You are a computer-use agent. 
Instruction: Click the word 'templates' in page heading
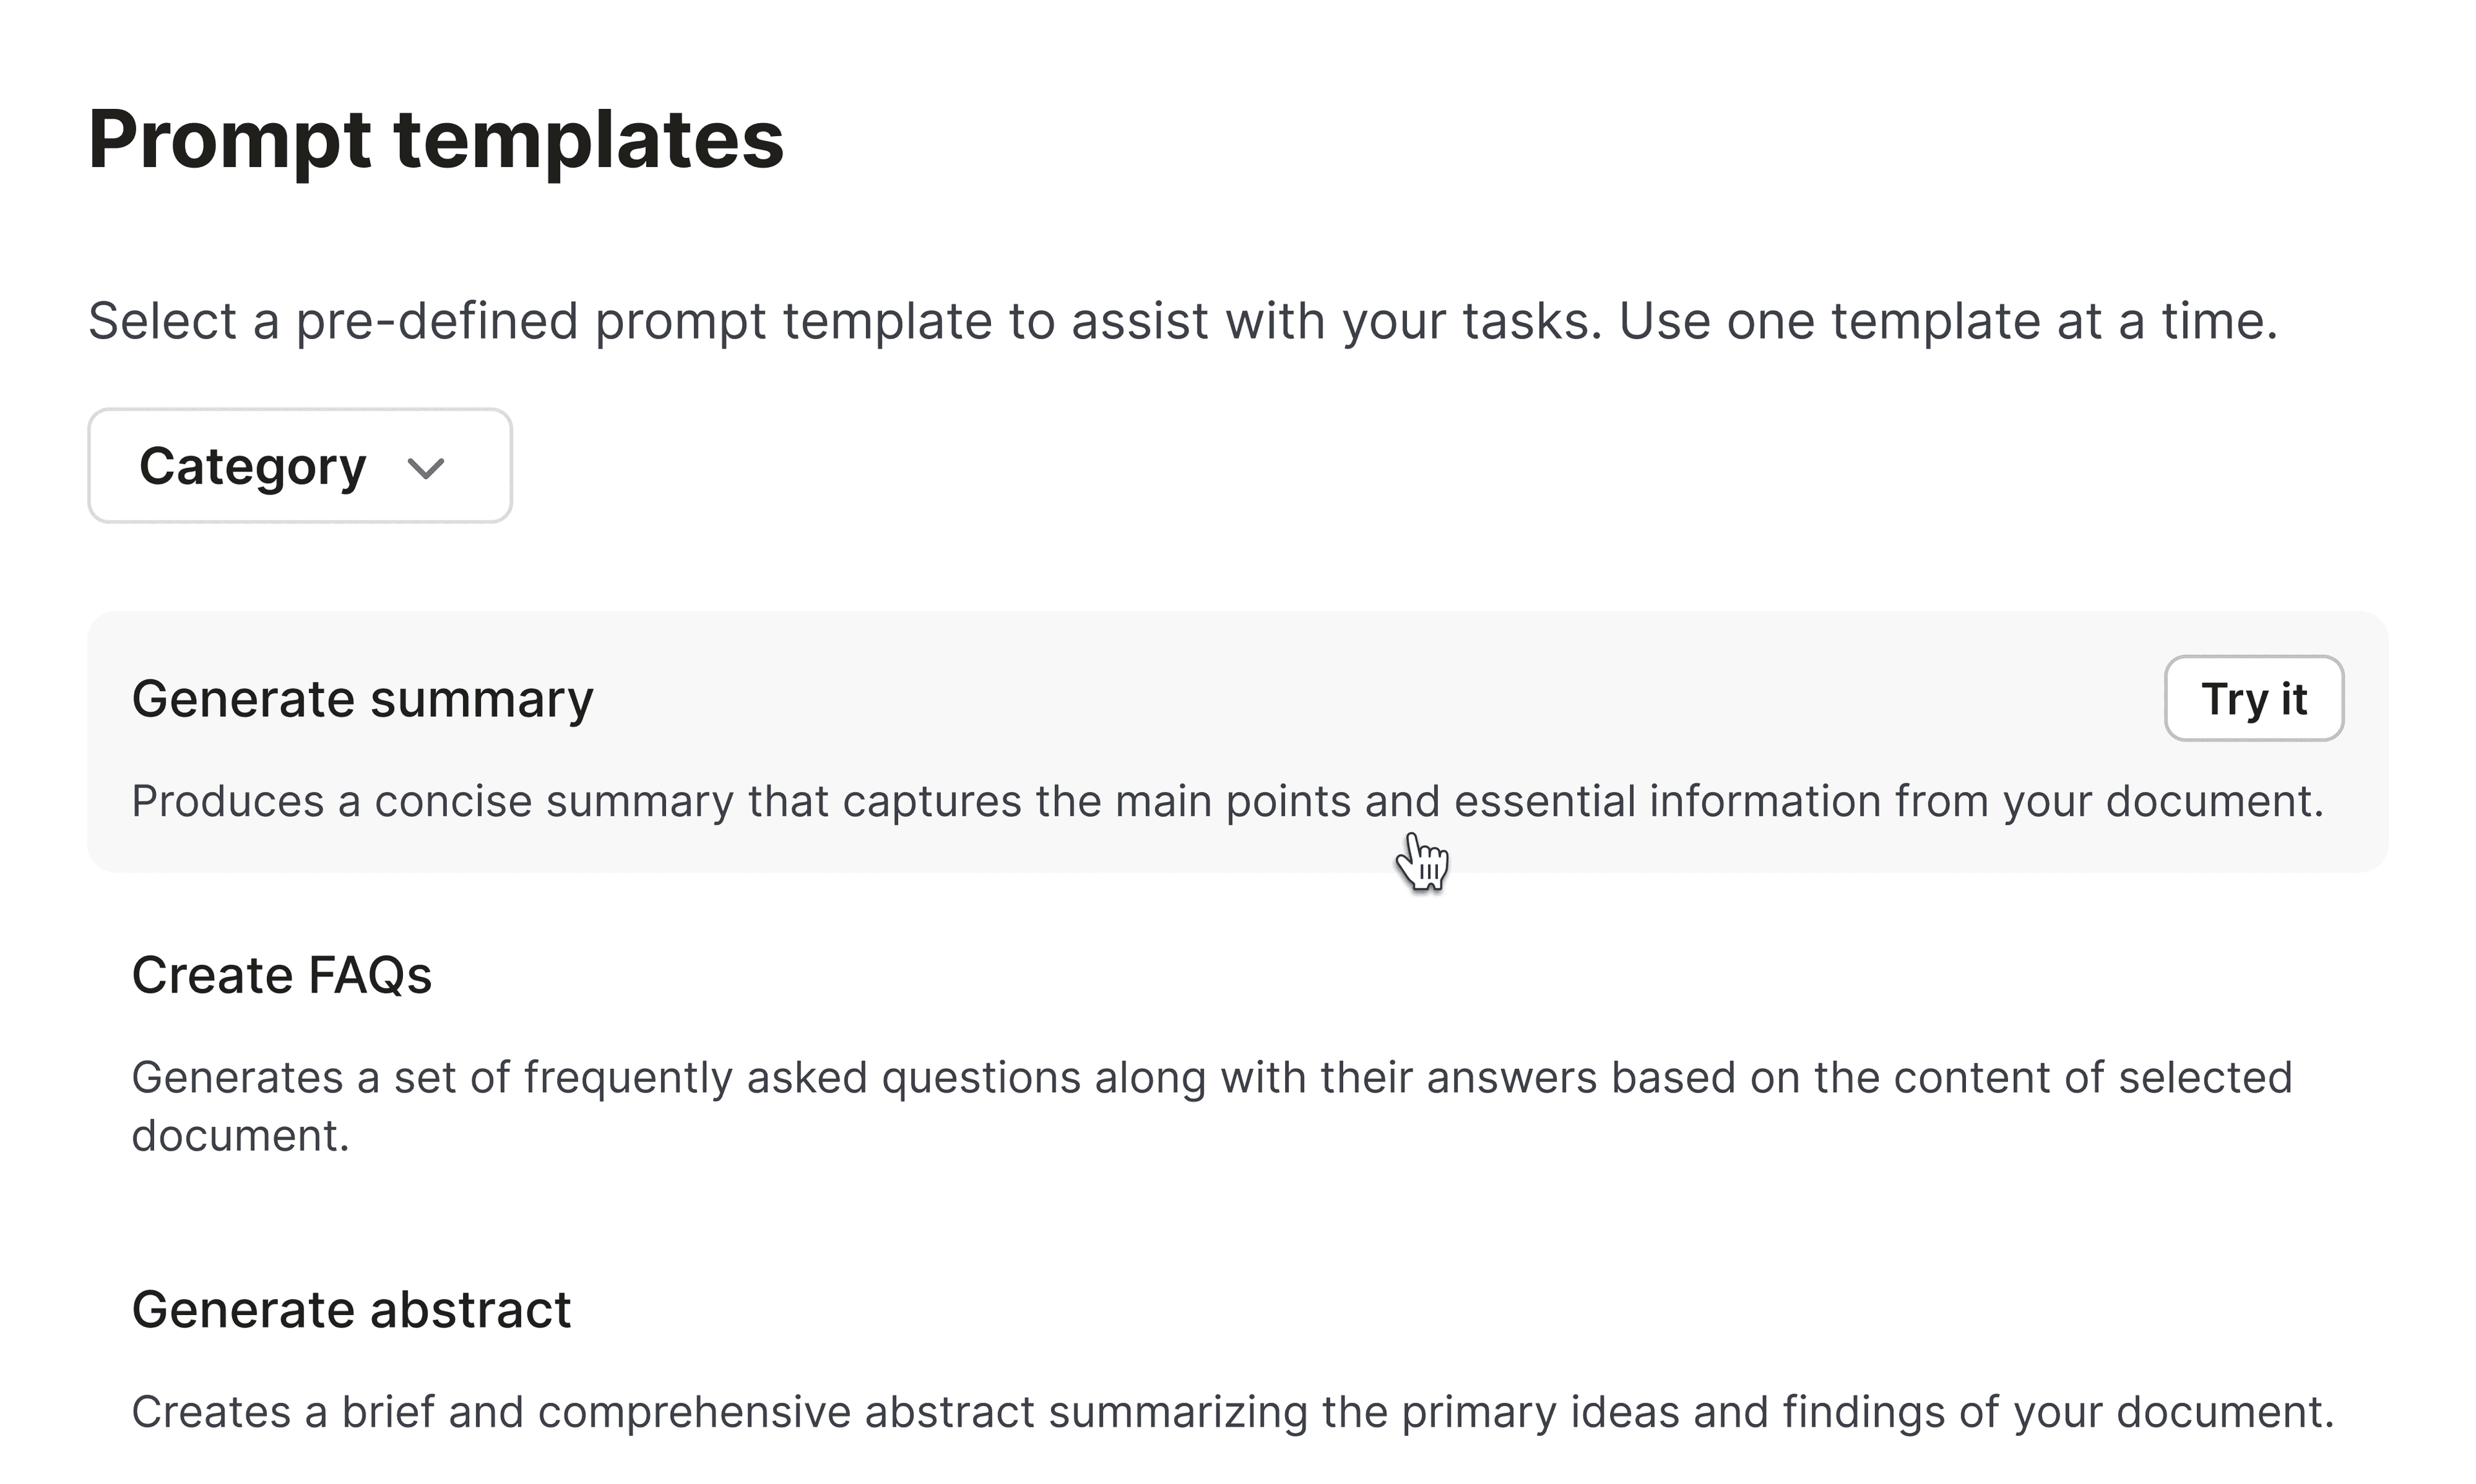pyautogui.click(x=589, y=140)
